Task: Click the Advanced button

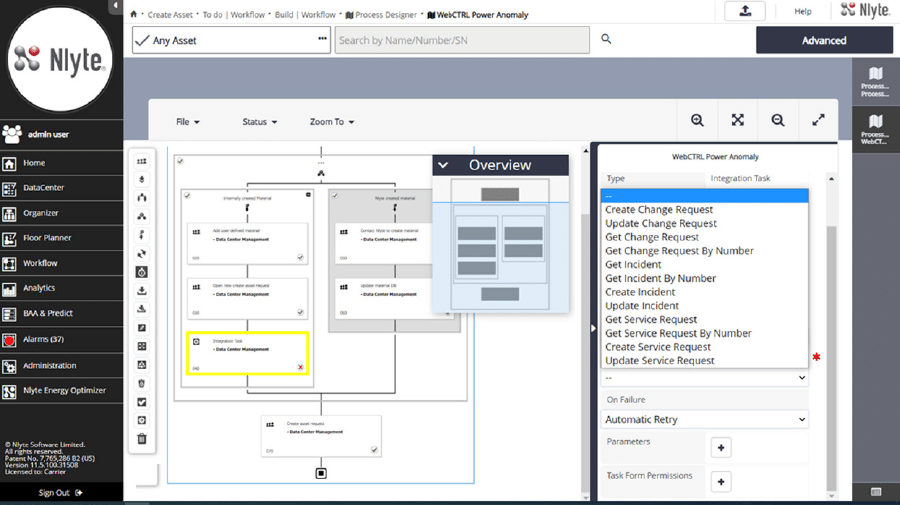Action: click(x=823, y=40)
